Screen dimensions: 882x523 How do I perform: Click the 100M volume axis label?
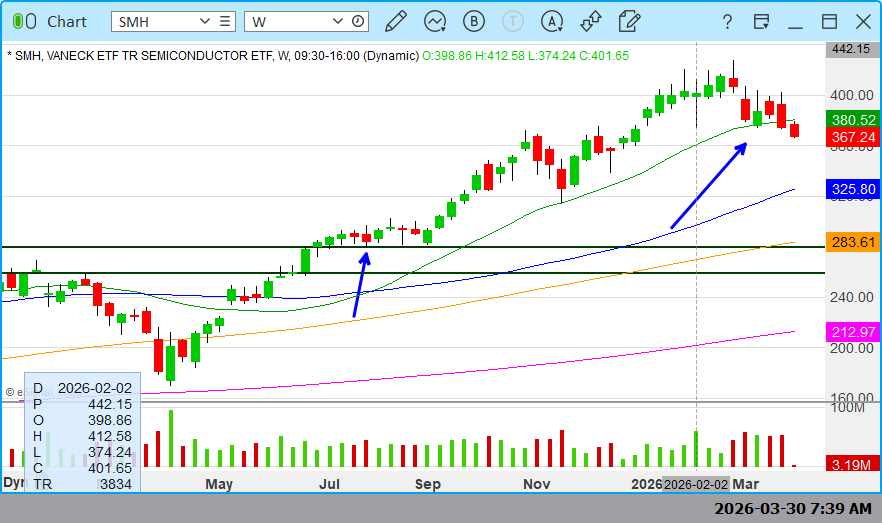(x=848, y=407)
